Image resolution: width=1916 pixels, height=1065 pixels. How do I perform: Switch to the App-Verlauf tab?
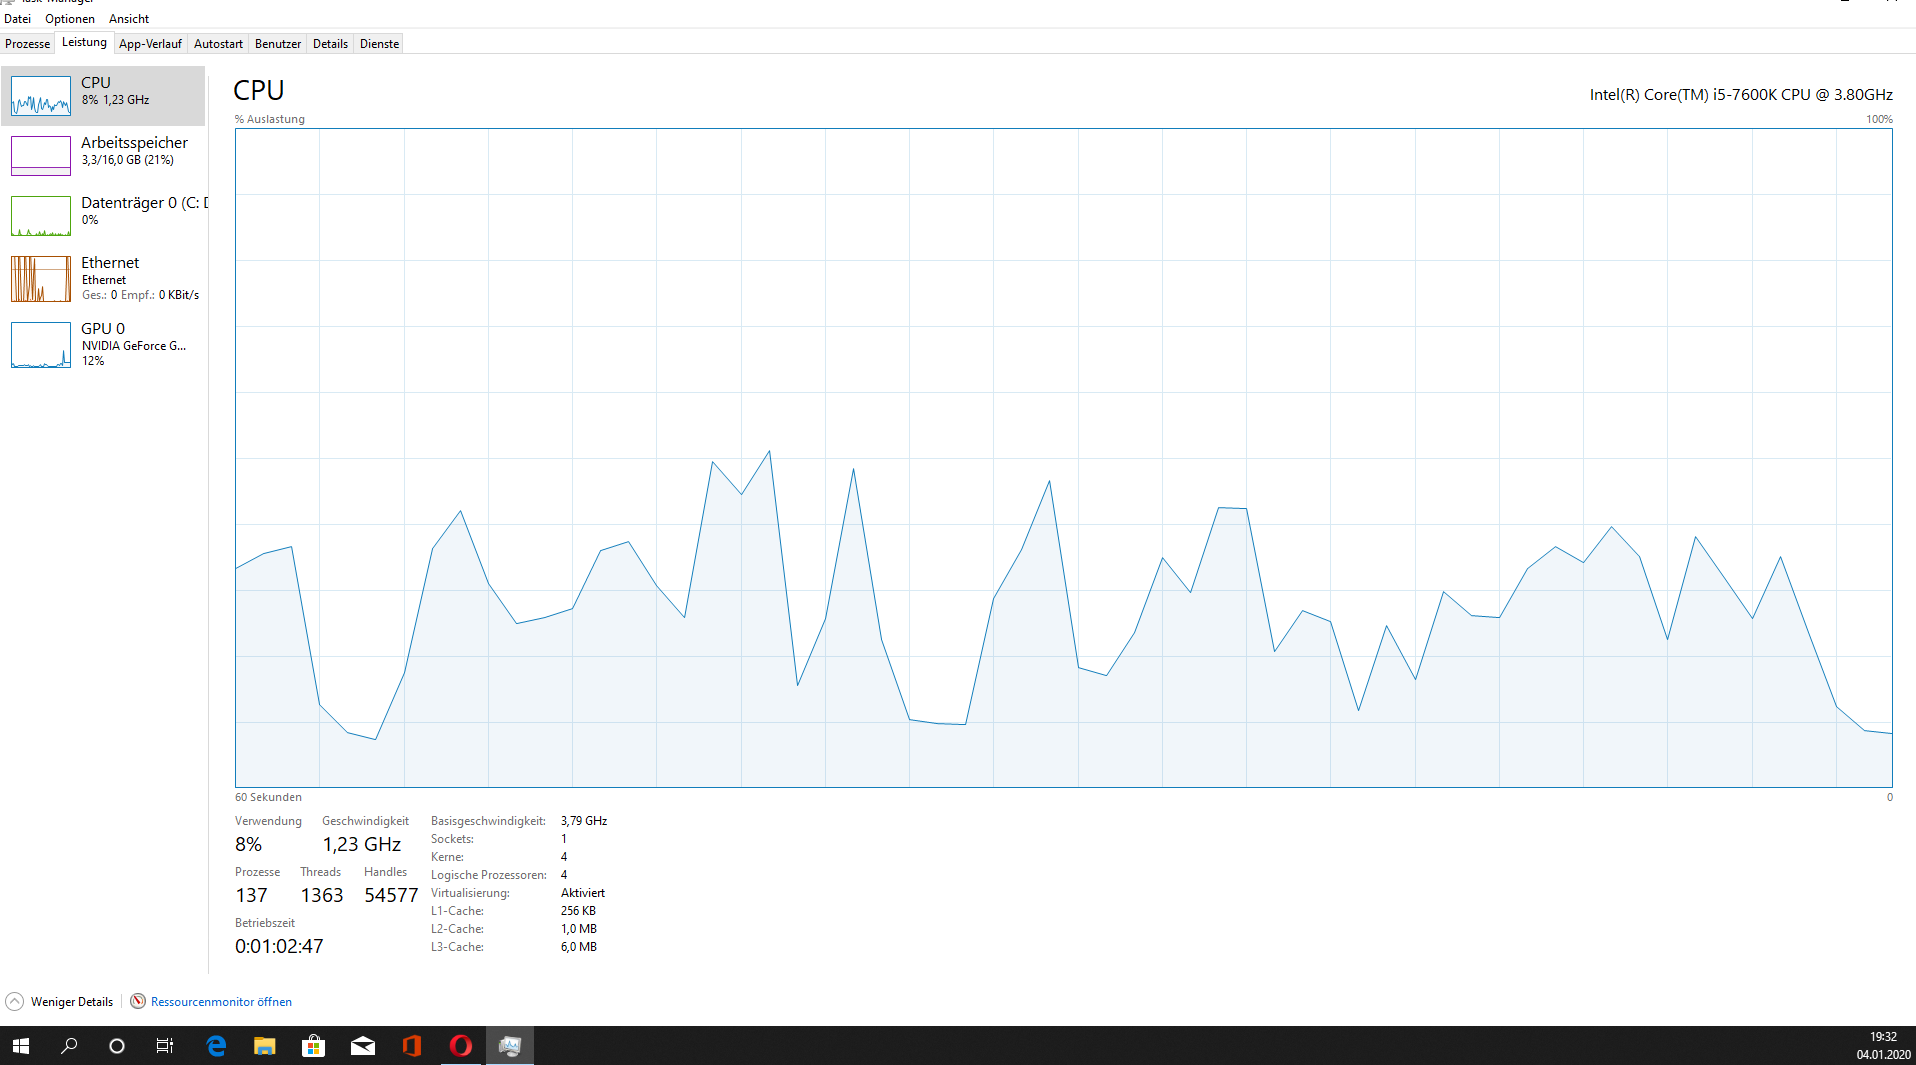click(150, 43)
